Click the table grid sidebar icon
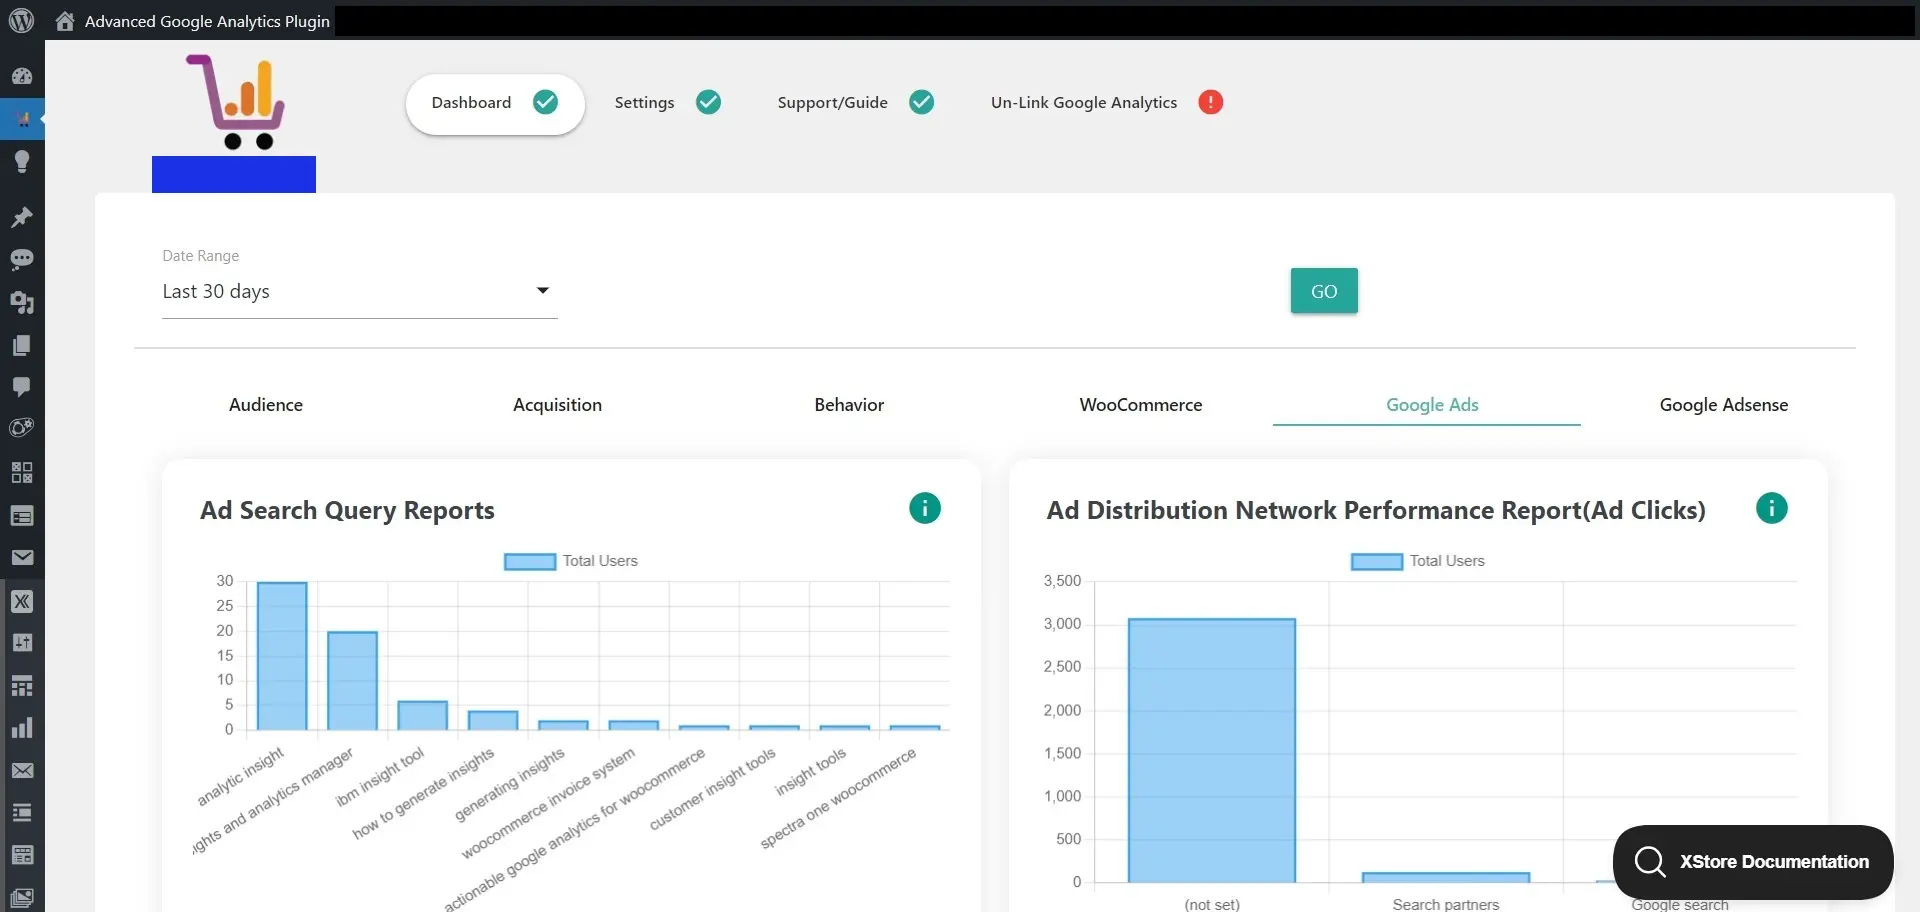 (22, 686)
